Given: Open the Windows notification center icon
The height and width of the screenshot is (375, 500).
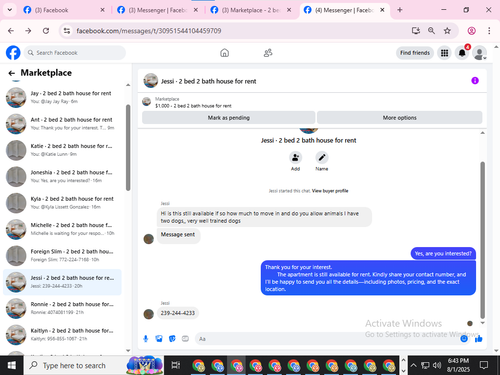Looking at the screenshot, I should (484, 365).
